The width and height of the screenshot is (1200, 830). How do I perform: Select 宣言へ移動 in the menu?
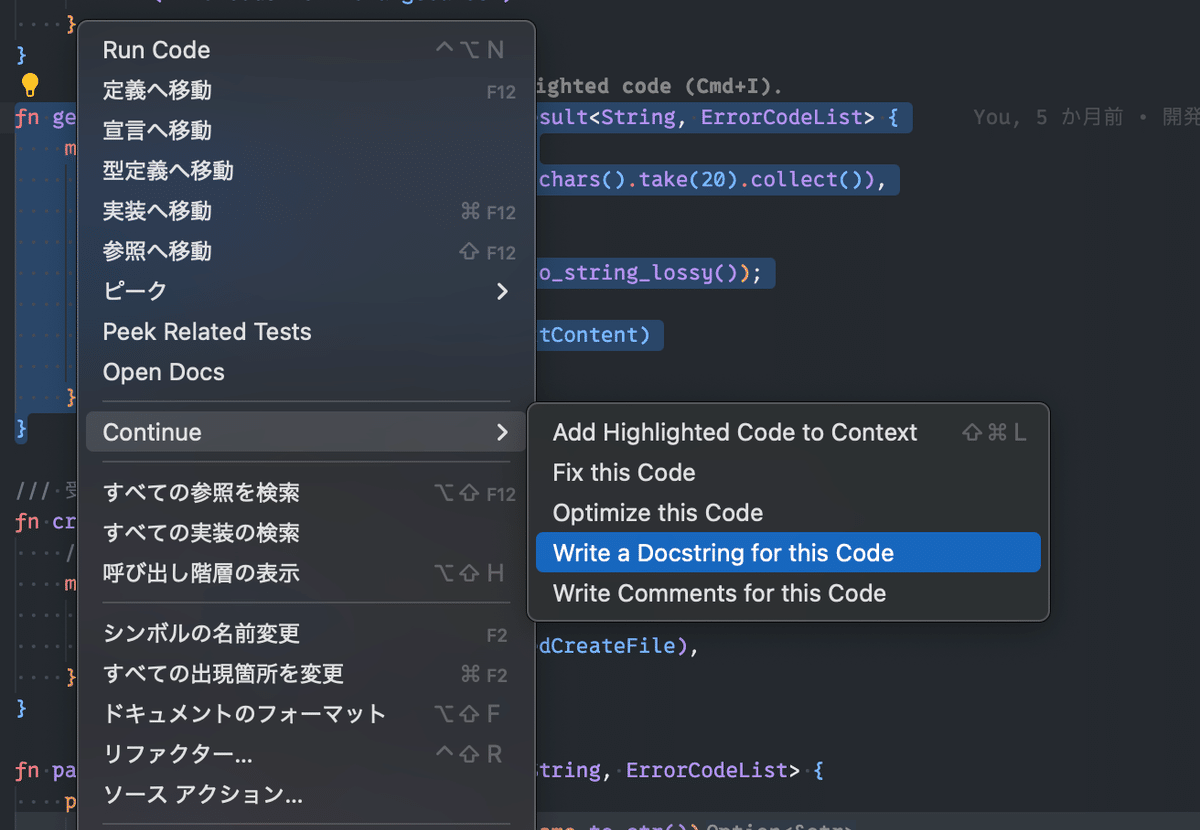(157, 130)
